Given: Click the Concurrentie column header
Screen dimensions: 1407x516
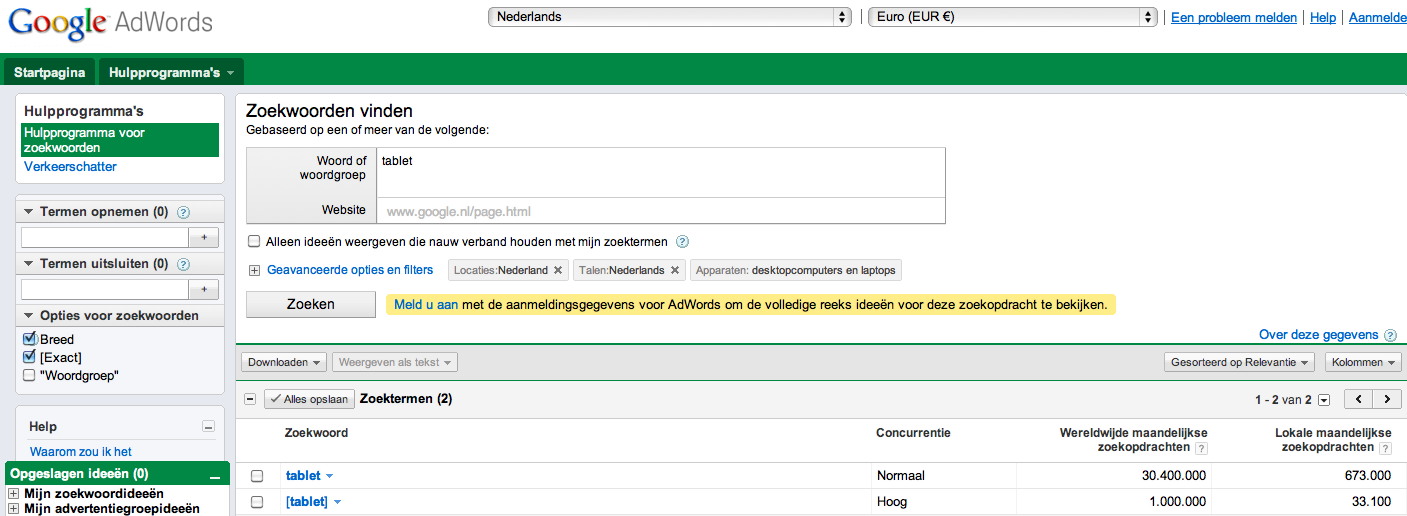Looking at the screenshot, I should 913,433.
